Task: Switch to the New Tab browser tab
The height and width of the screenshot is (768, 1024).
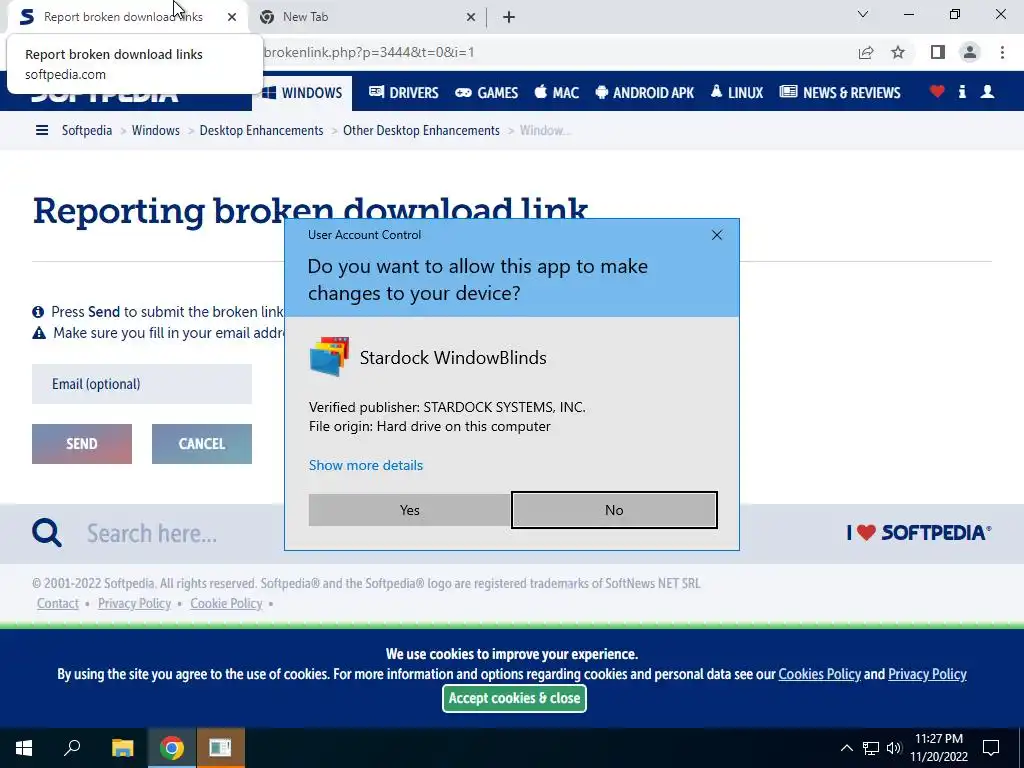Action: tap(369, 17)
